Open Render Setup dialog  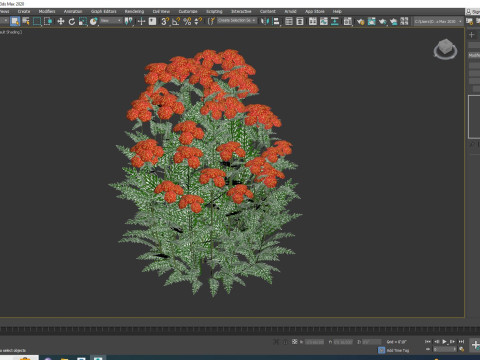tap(360, 21)
